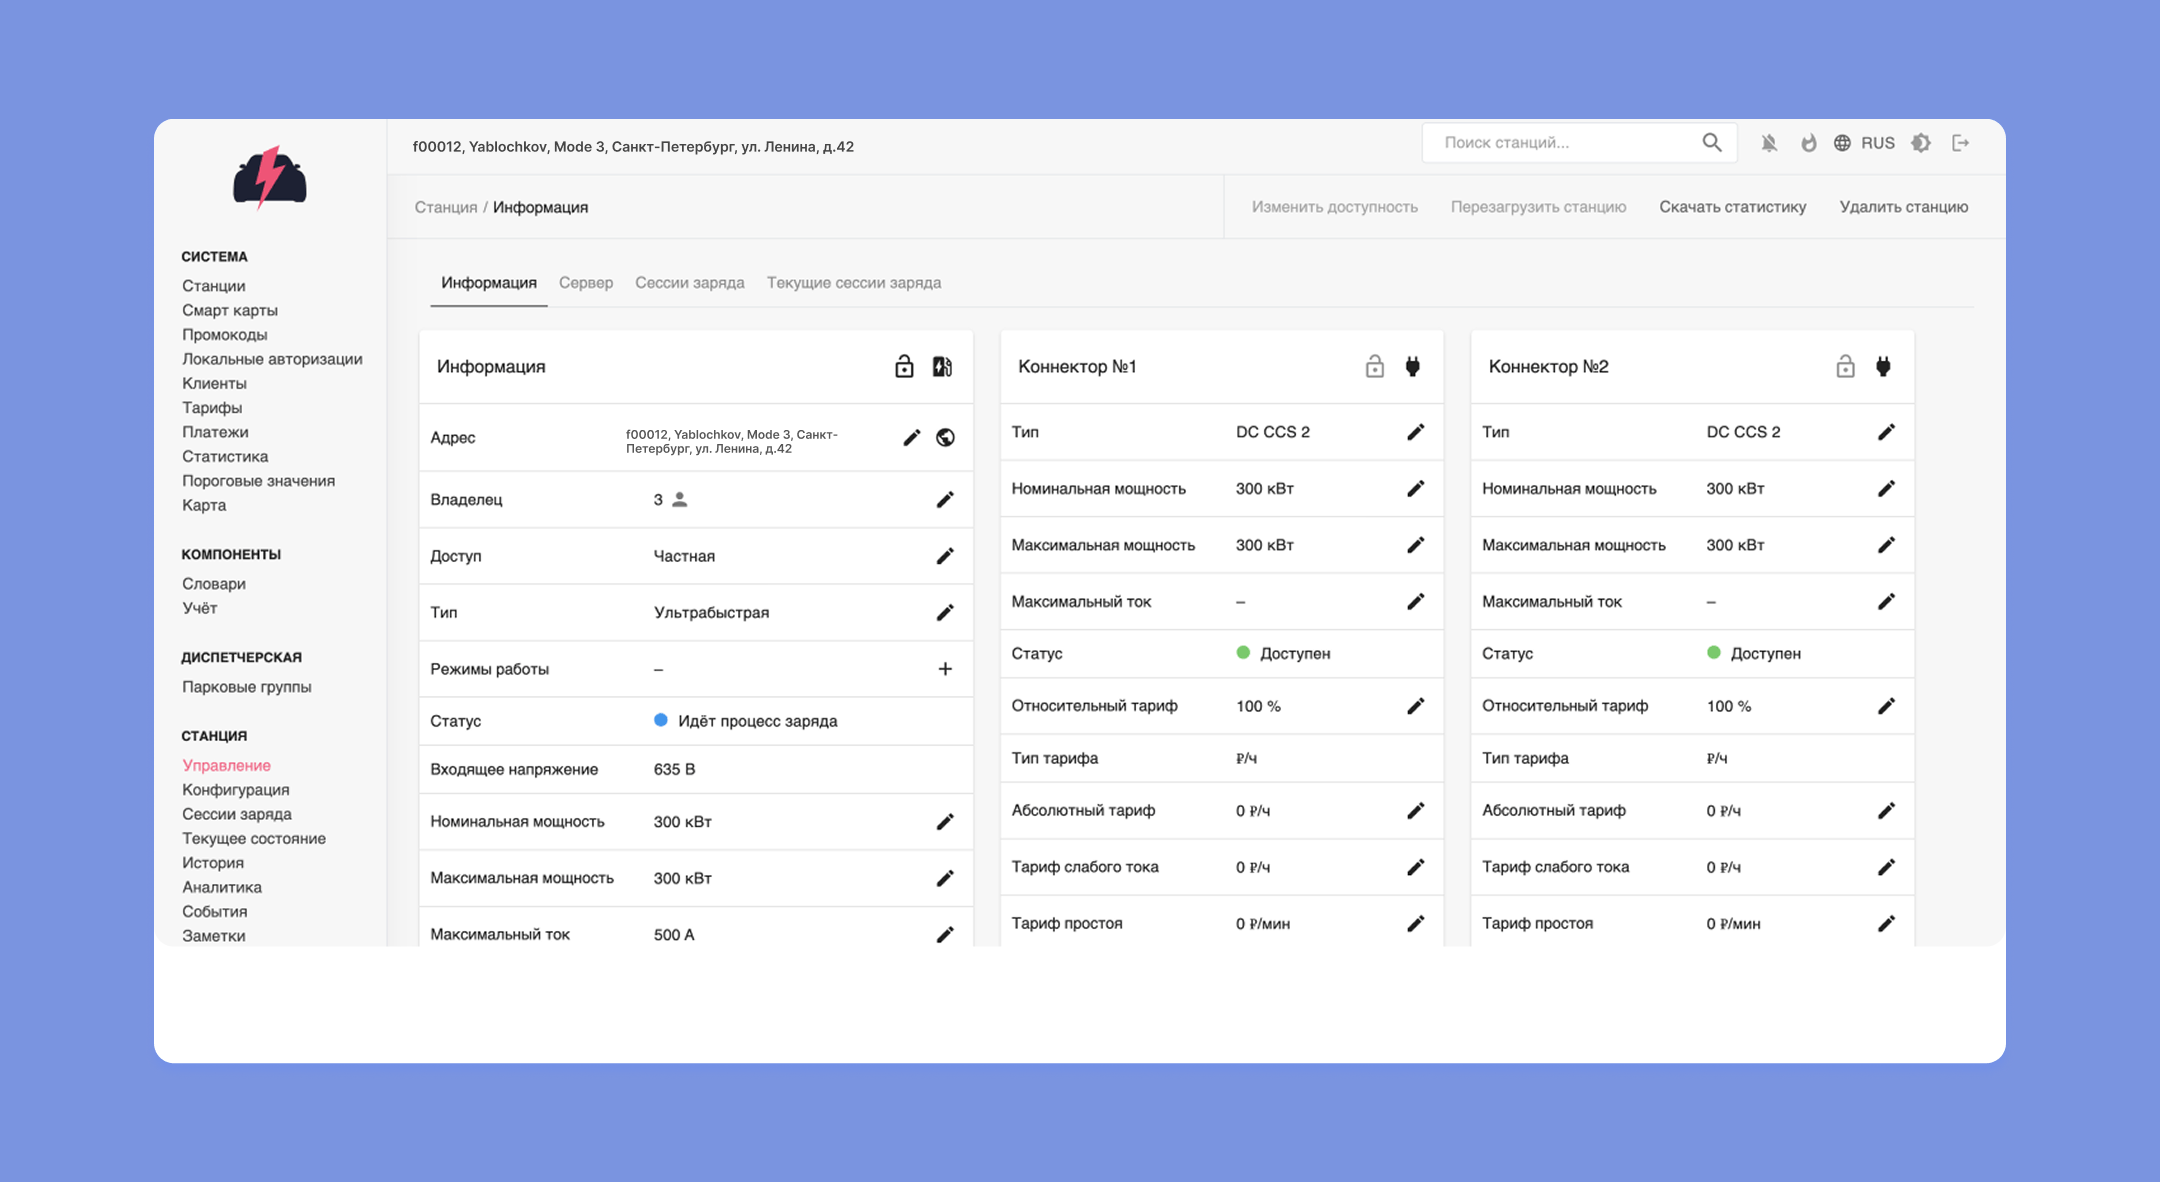Toggle the station lock in Информация header
Image resolution: width=2160 pixels, height=1182 pixels.
pyautogui.click(x=904, y=367)
